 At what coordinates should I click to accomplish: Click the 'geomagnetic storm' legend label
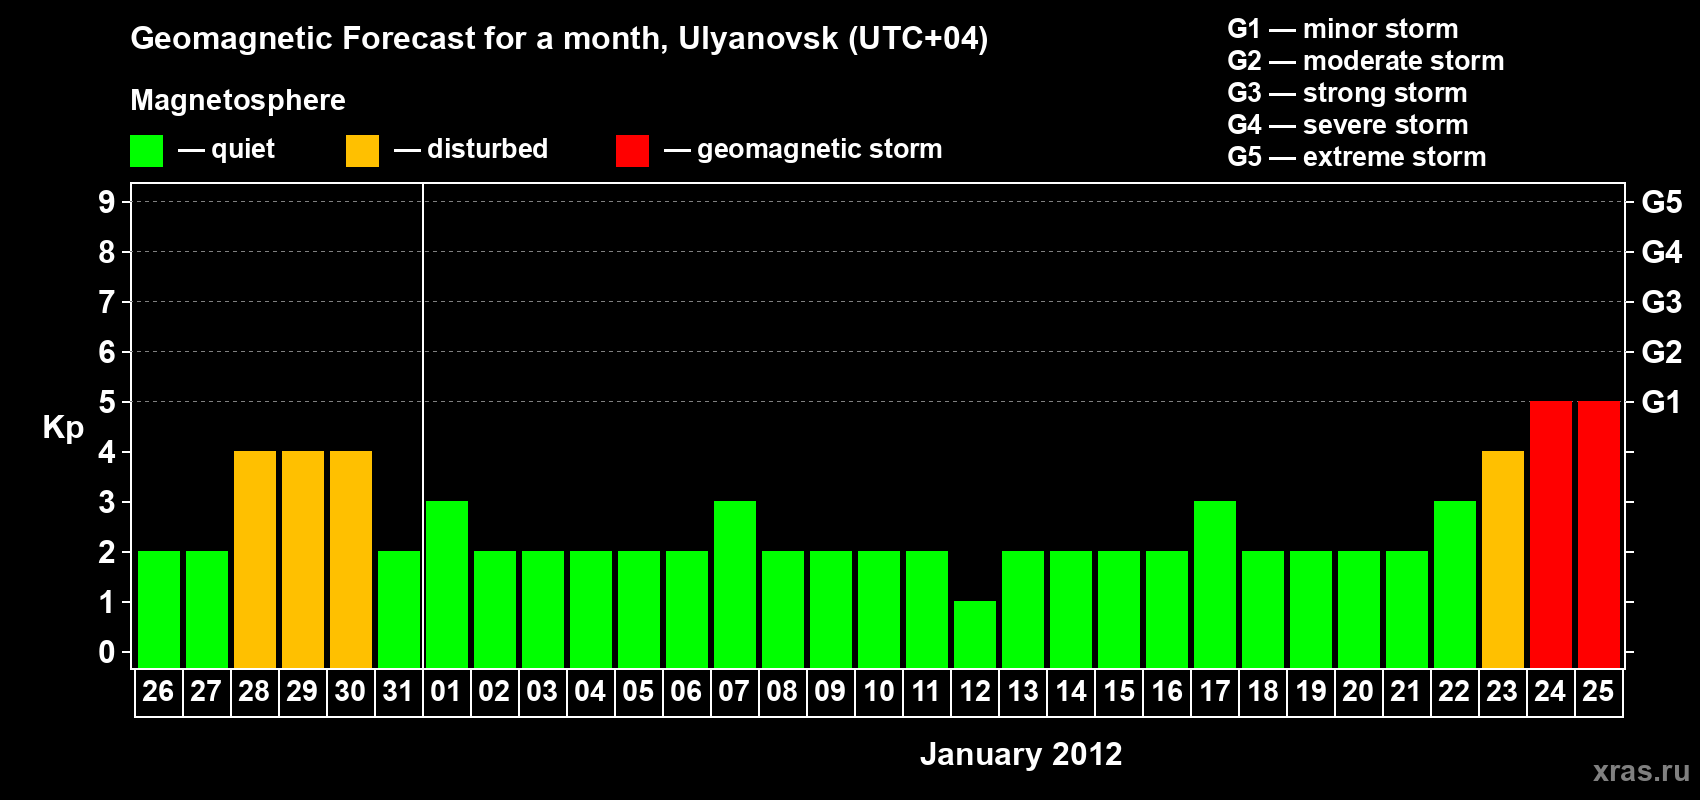coord(820,150)
